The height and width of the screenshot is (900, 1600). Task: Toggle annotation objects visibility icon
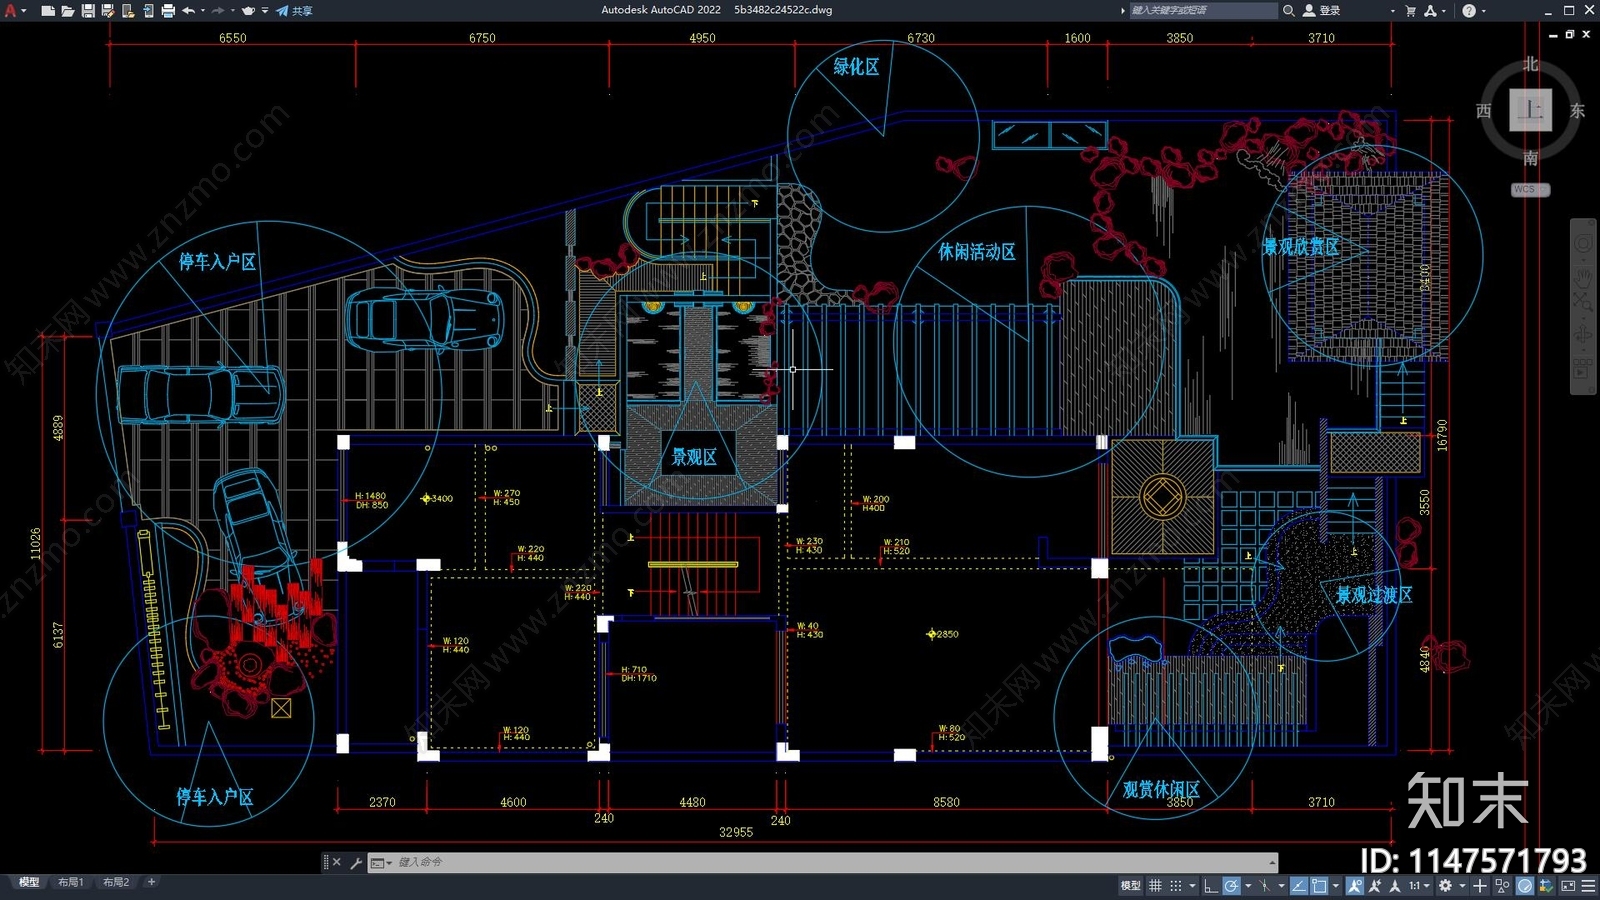[1355, 886]
